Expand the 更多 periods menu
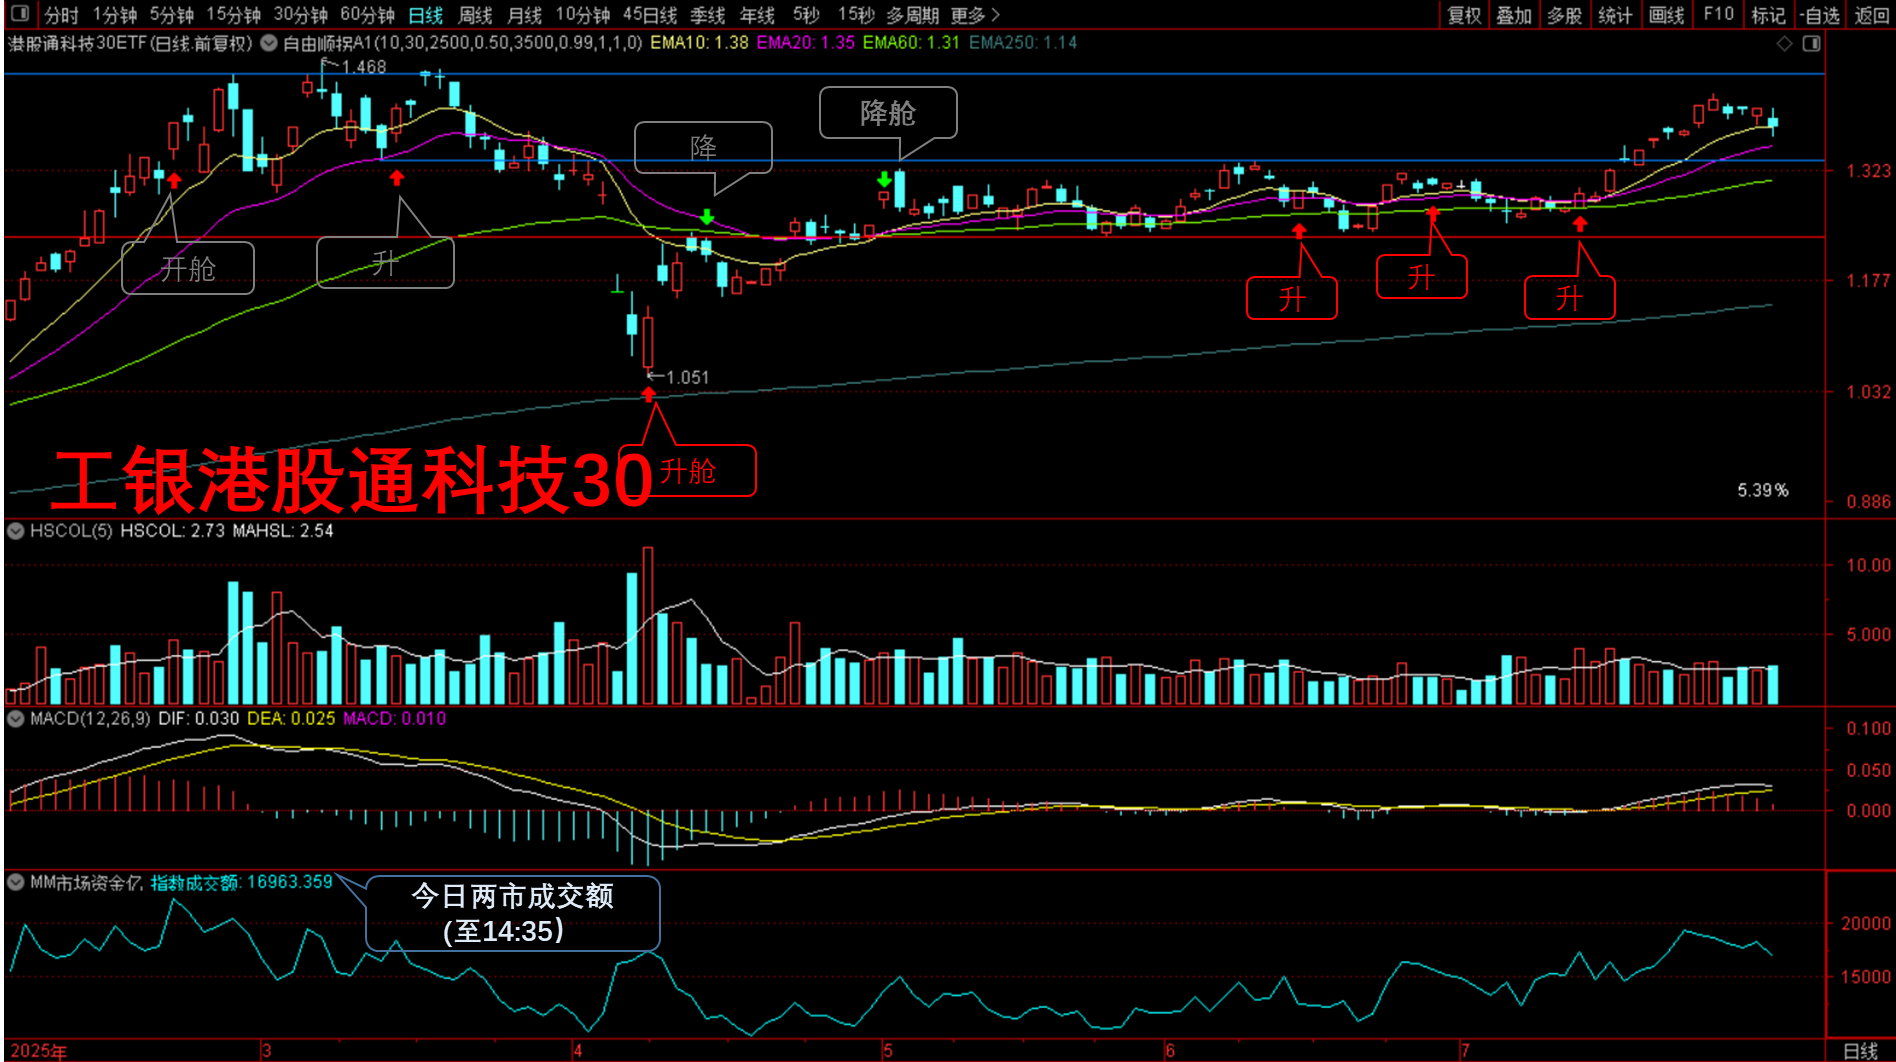Screen dimensions: 1896x1062 (x=975, y=15)
